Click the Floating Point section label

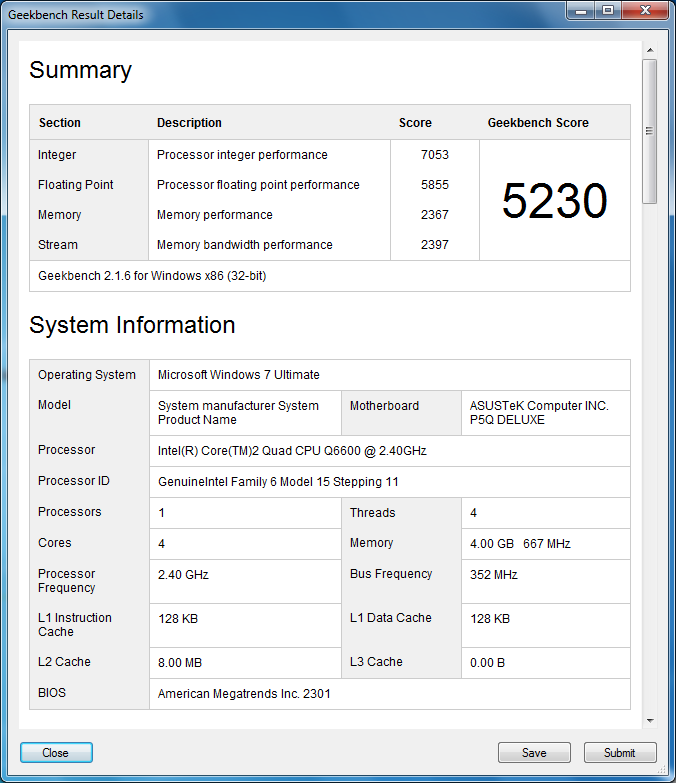tap(75, 185)
